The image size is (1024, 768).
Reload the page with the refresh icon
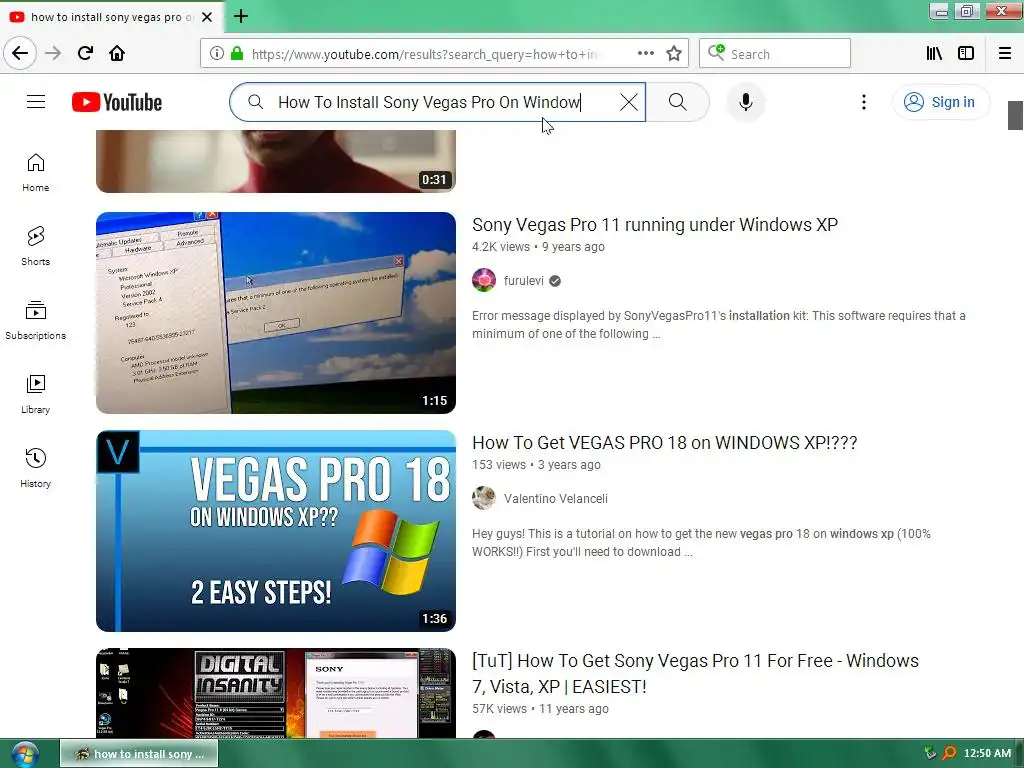86,53
